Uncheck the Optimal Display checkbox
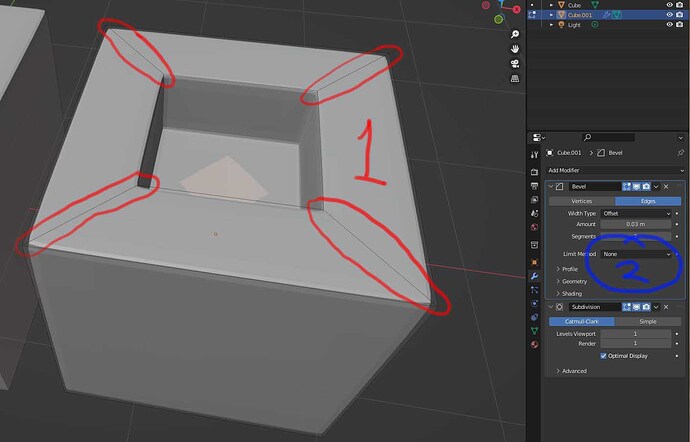 coord(604,356)
